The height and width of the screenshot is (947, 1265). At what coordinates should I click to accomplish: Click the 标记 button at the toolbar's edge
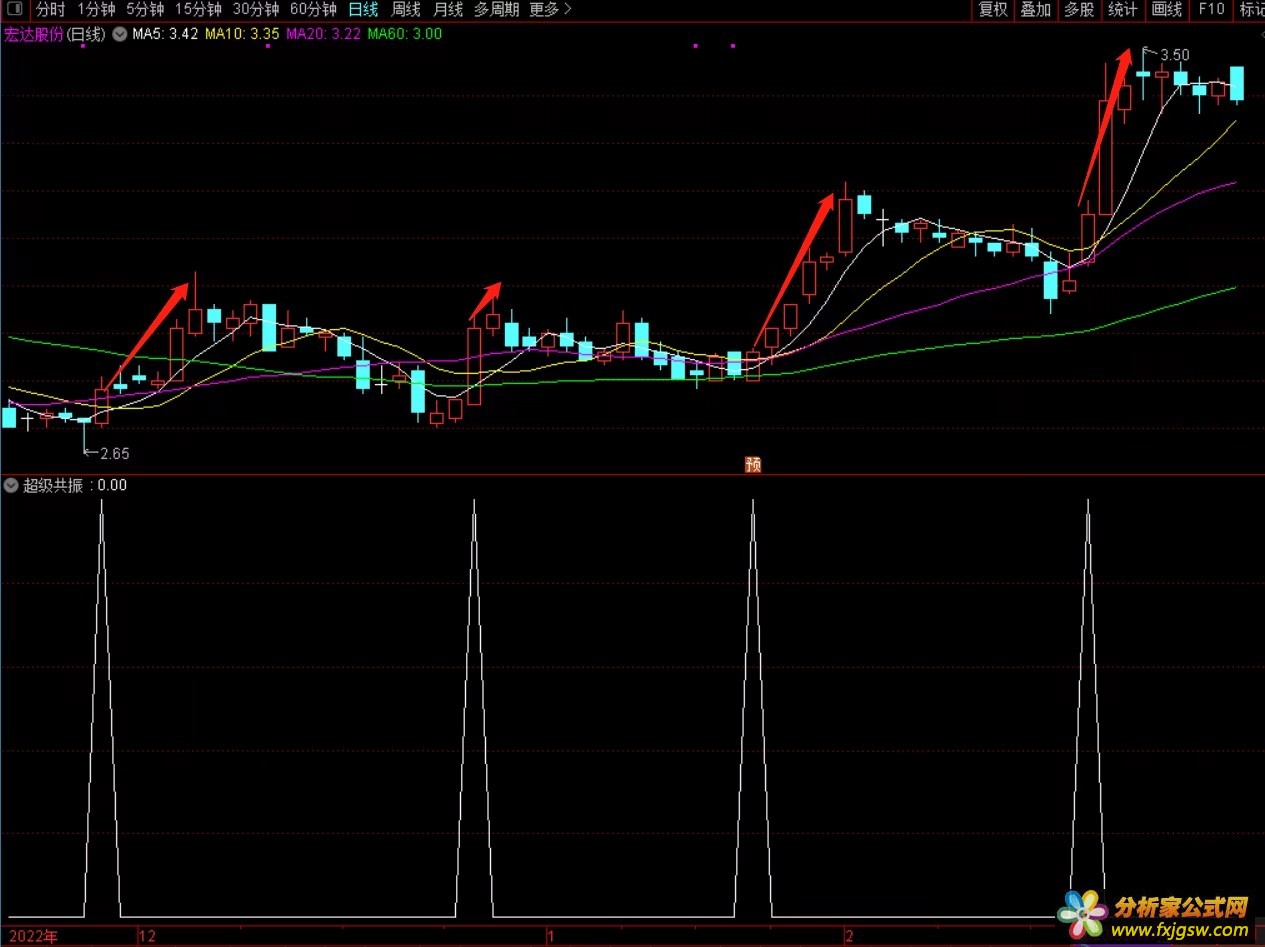click(1251, 9)
